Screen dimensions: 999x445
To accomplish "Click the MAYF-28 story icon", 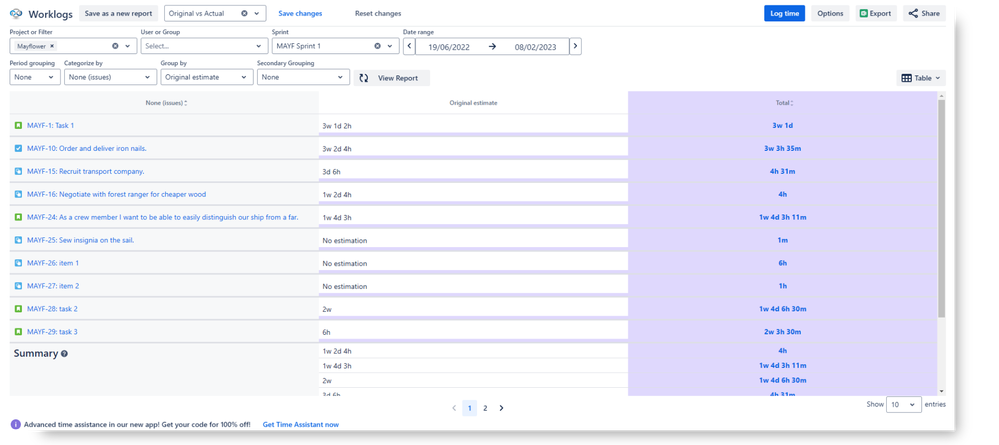I will [x=18, y=309].
